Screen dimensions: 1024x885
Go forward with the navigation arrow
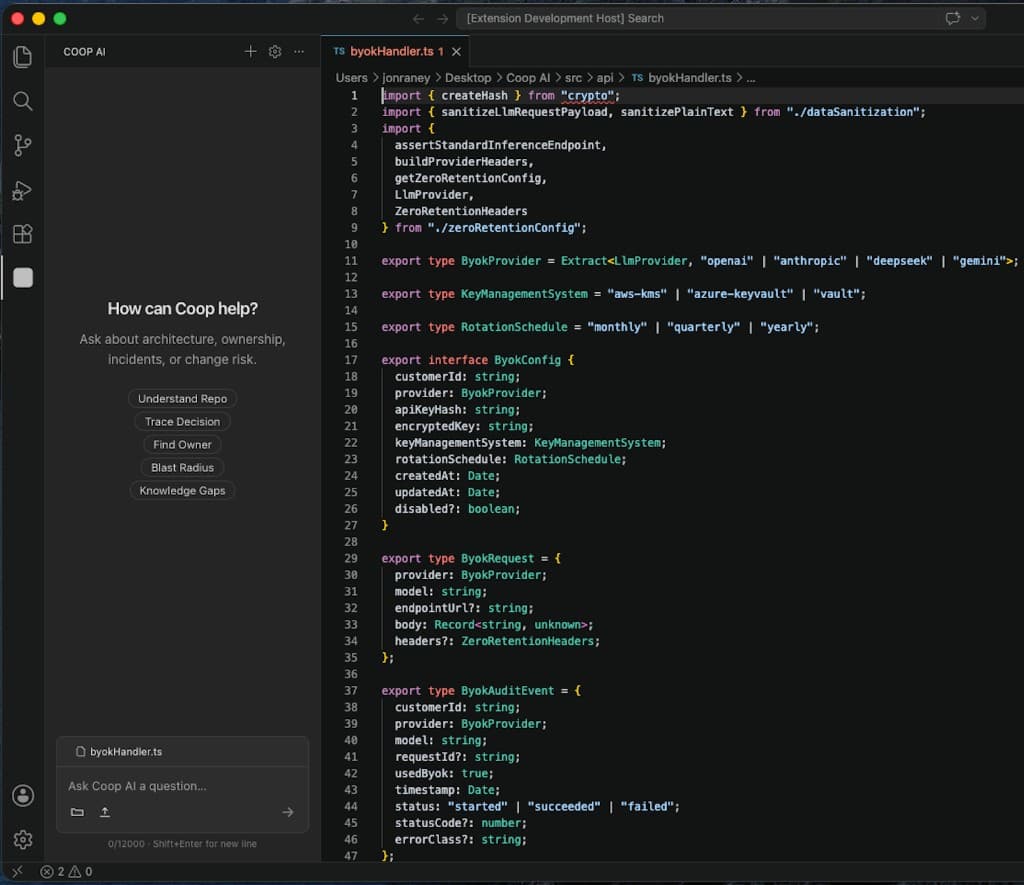[443, 19]
